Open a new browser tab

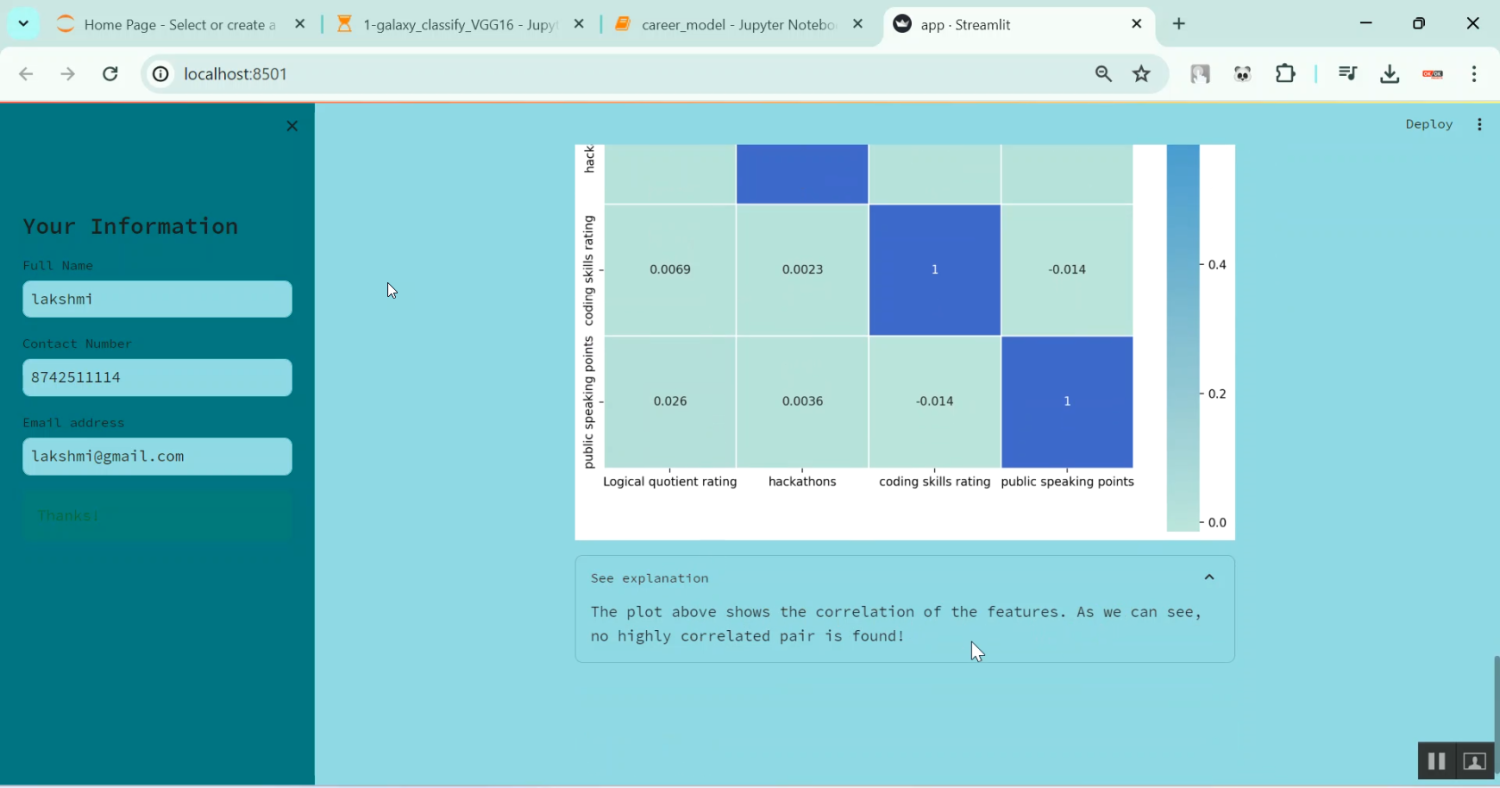click(1179, 24)
